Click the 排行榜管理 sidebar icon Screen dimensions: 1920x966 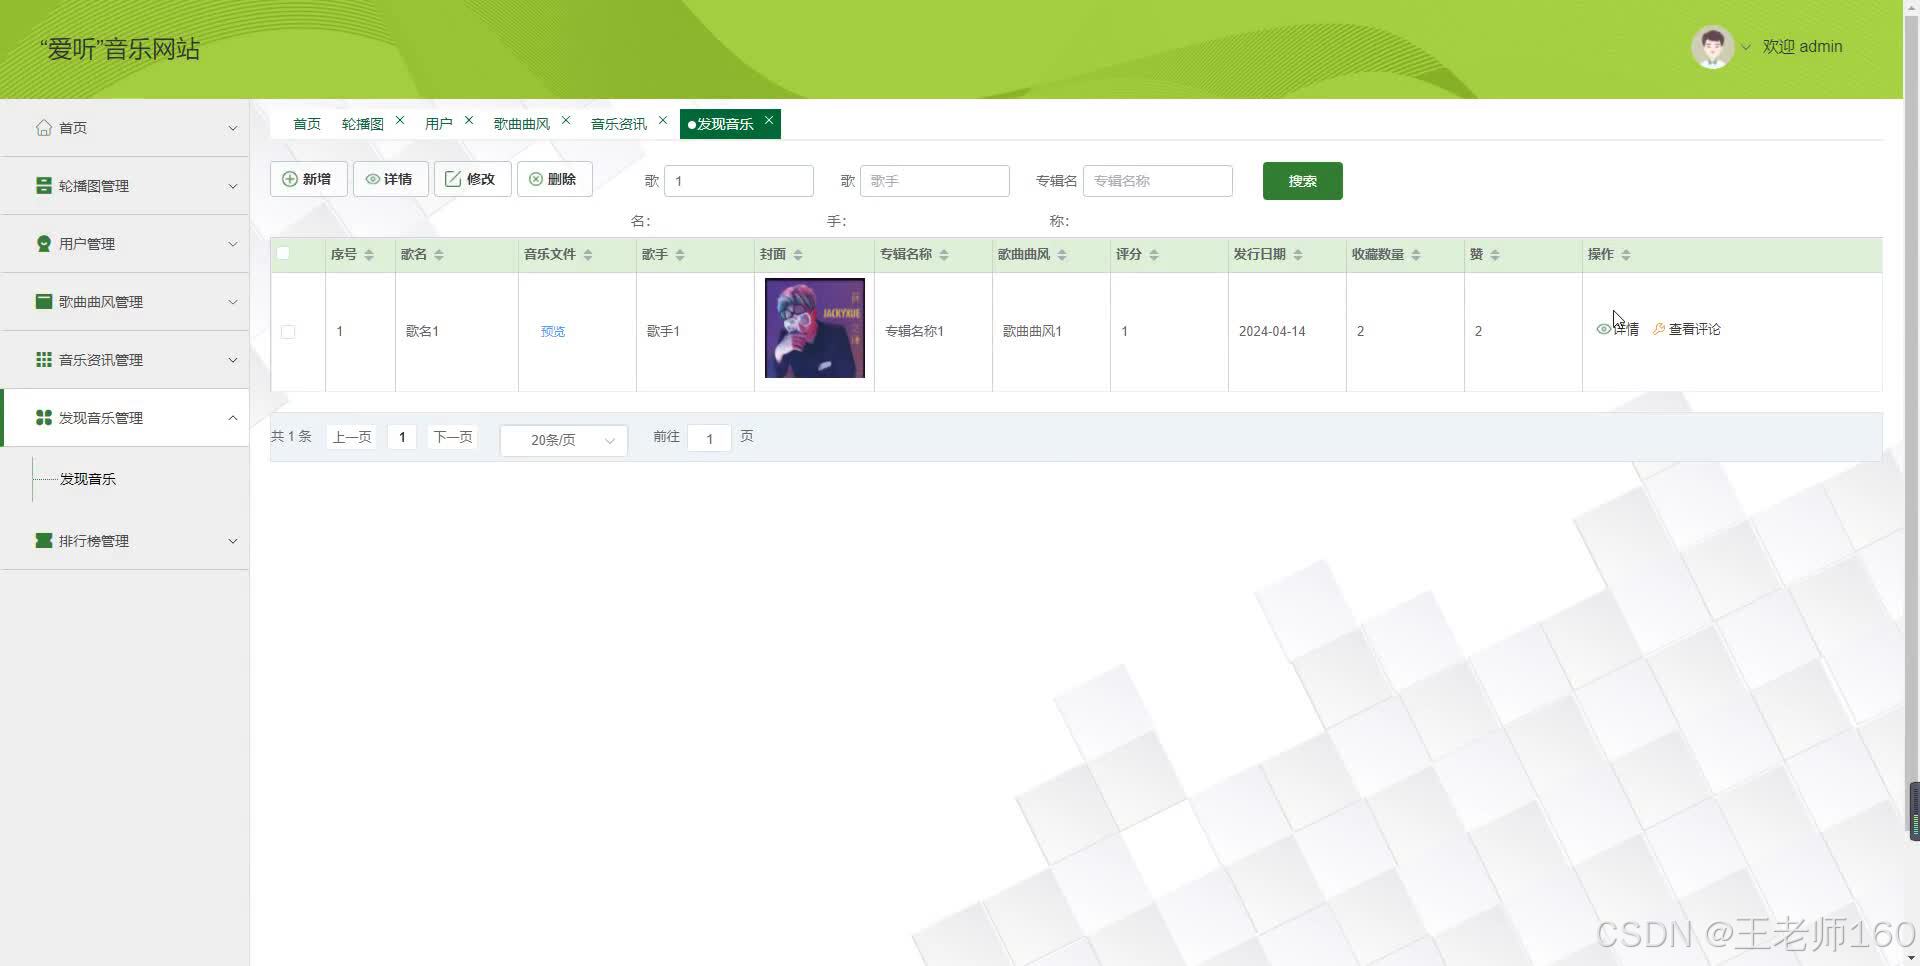44,541
